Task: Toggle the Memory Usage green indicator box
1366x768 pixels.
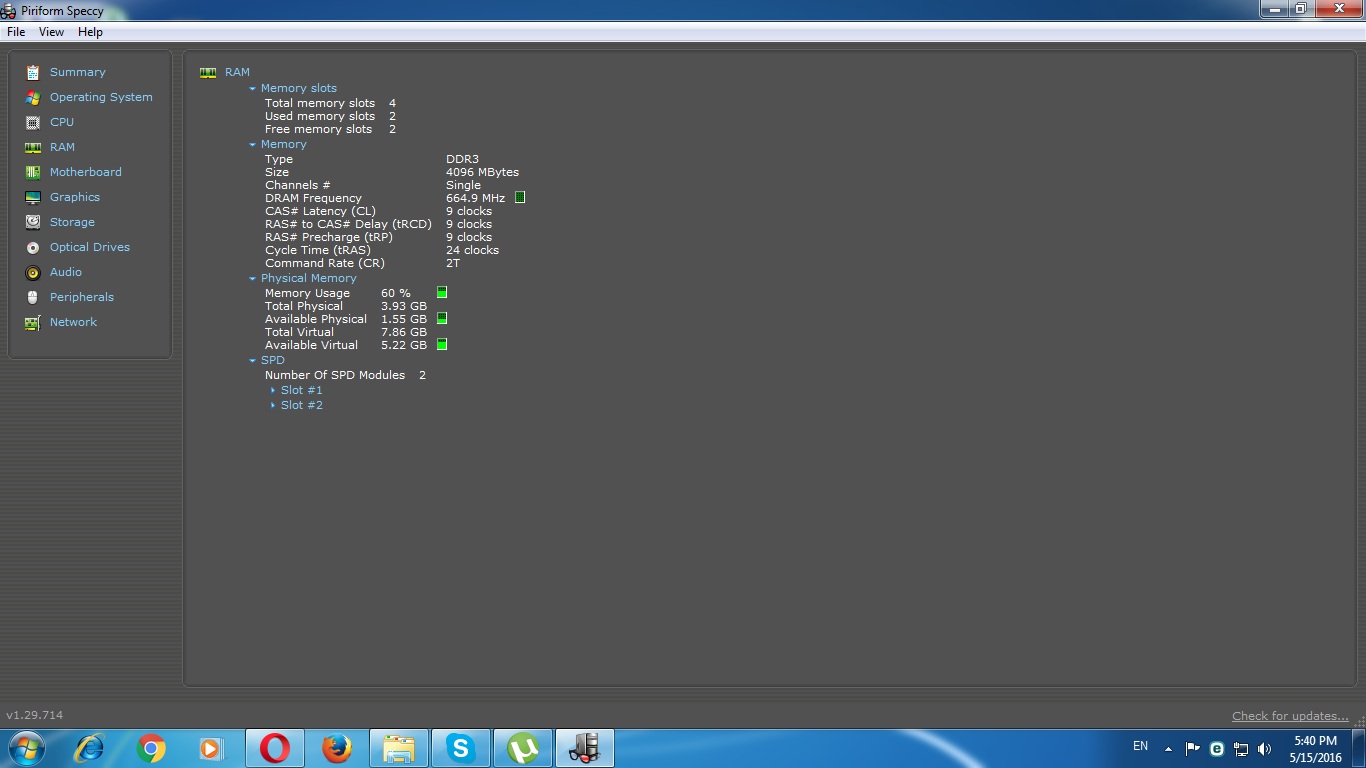Action: tap(442, 293)
